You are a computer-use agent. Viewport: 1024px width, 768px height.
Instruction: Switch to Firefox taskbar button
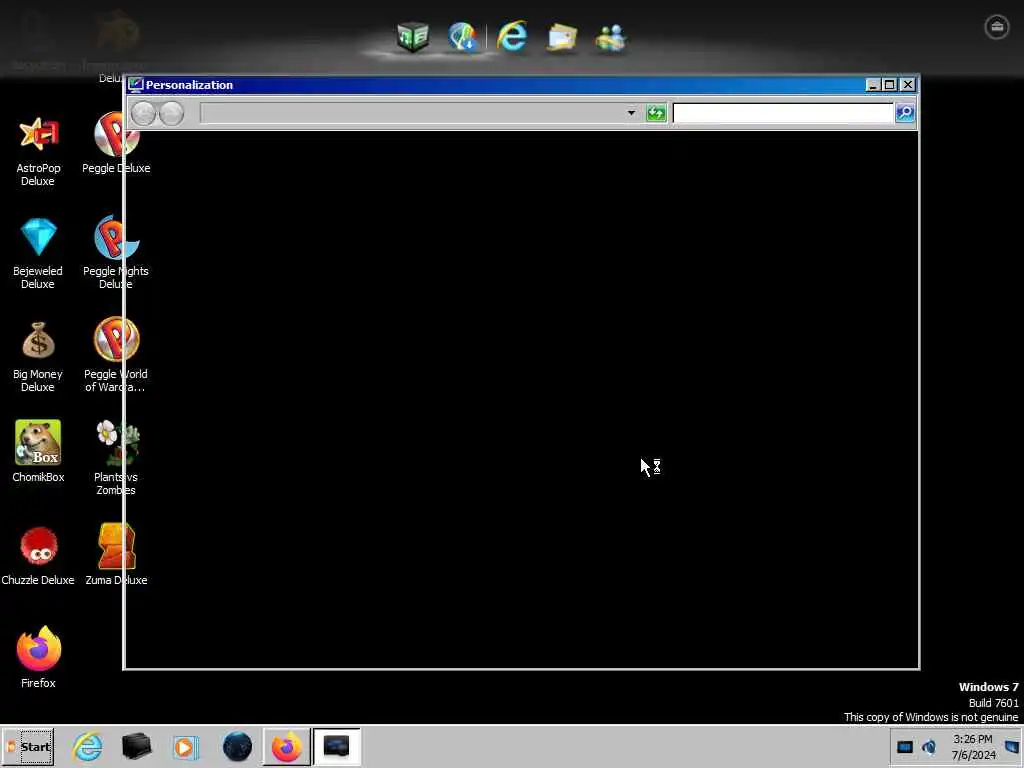pyautogui.click(x=287, y=746)
